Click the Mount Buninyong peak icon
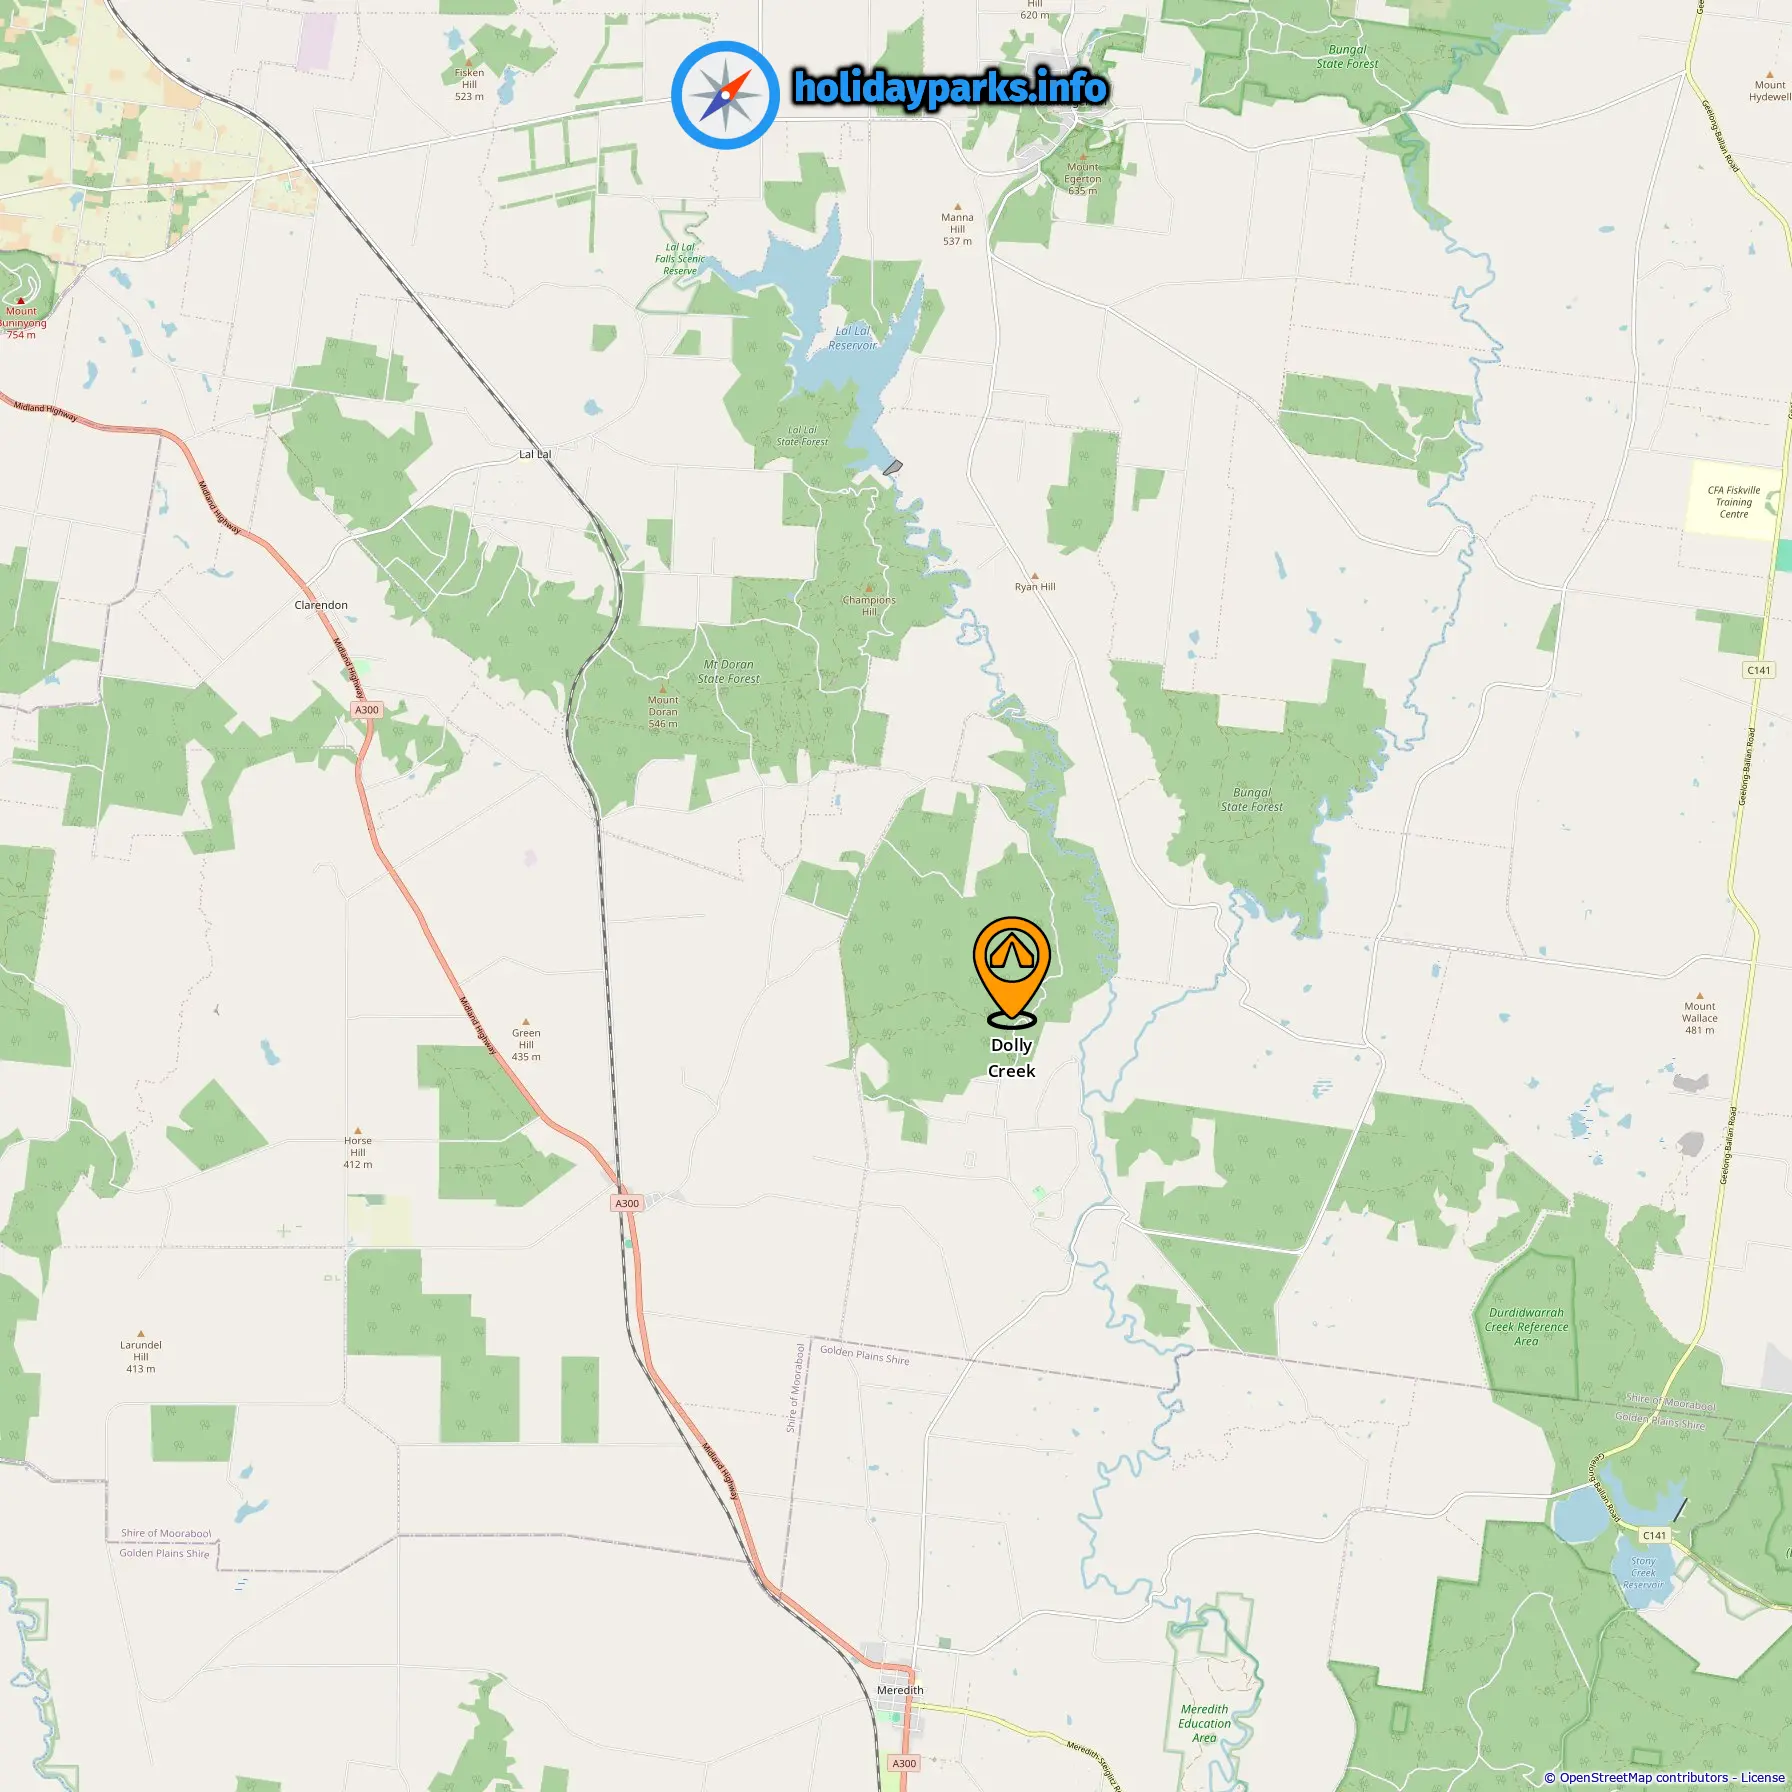Screen dimensions: 1792x1792 coord(20,300)
